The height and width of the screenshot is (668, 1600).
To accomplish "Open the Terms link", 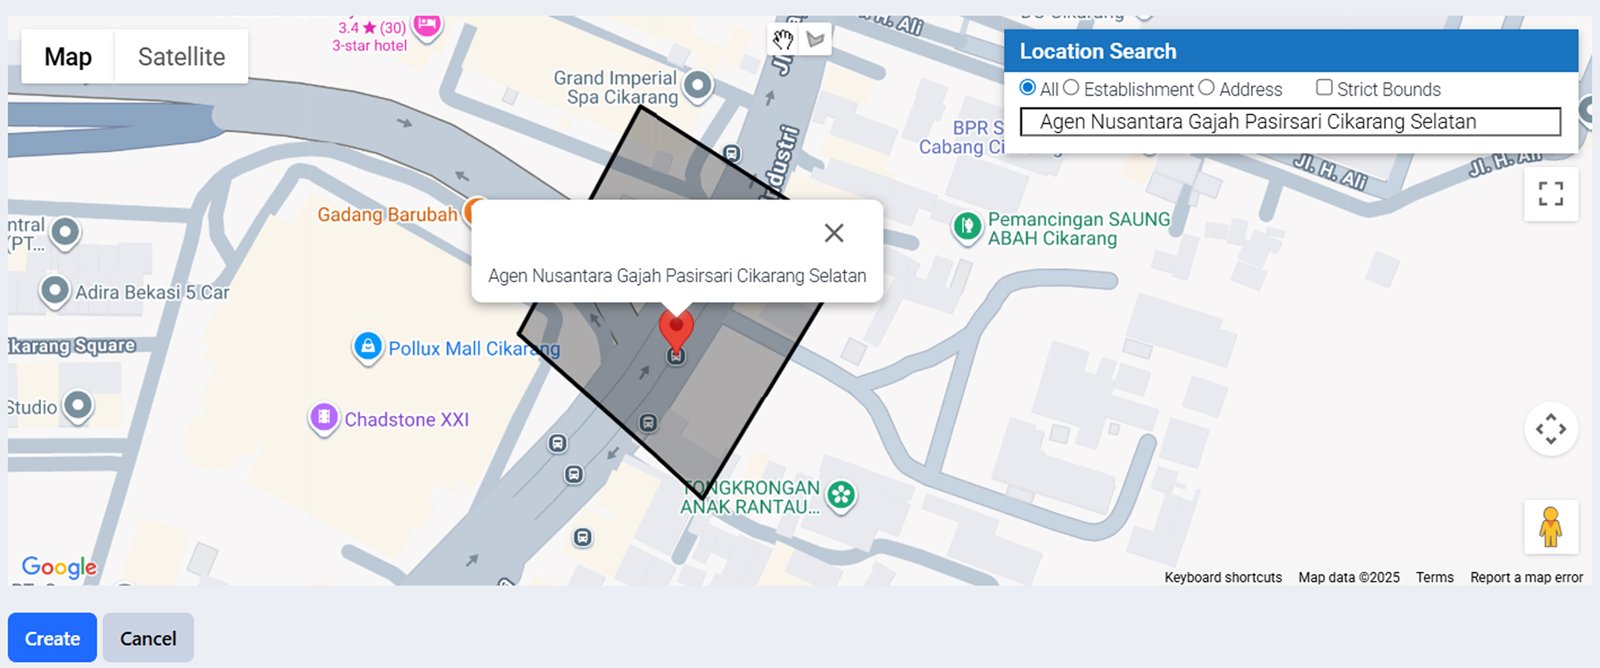I will click(x=1434, y=577).
